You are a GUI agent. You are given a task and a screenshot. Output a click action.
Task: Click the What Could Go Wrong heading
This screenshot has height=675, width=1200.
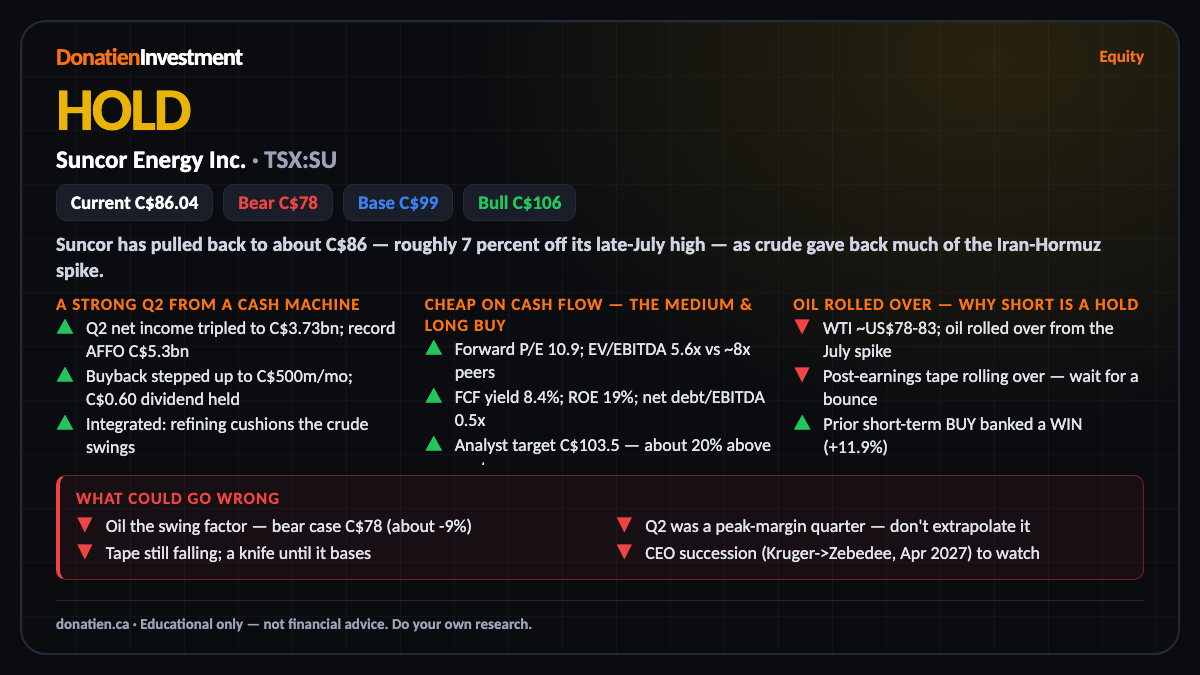[178, 498]
